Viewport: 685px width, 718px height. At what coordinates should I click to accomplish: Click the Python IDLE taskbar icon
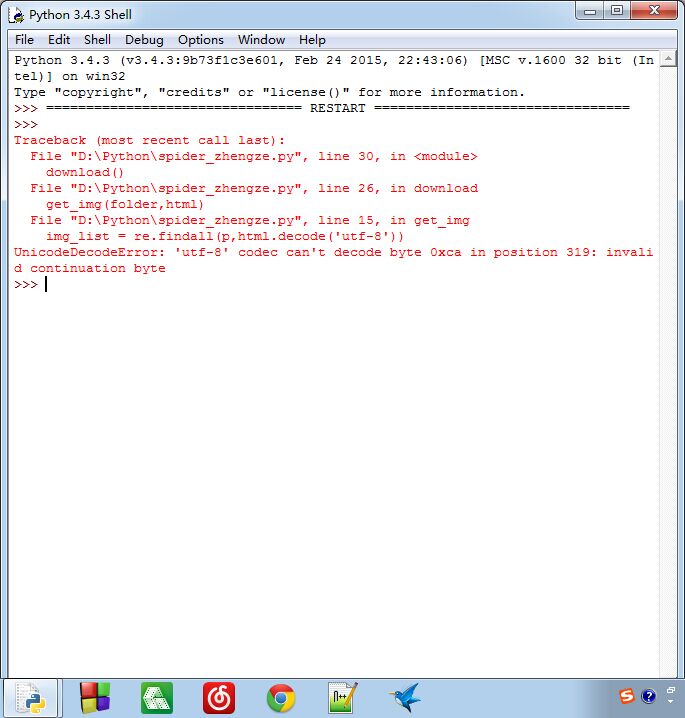click(30, 697)
